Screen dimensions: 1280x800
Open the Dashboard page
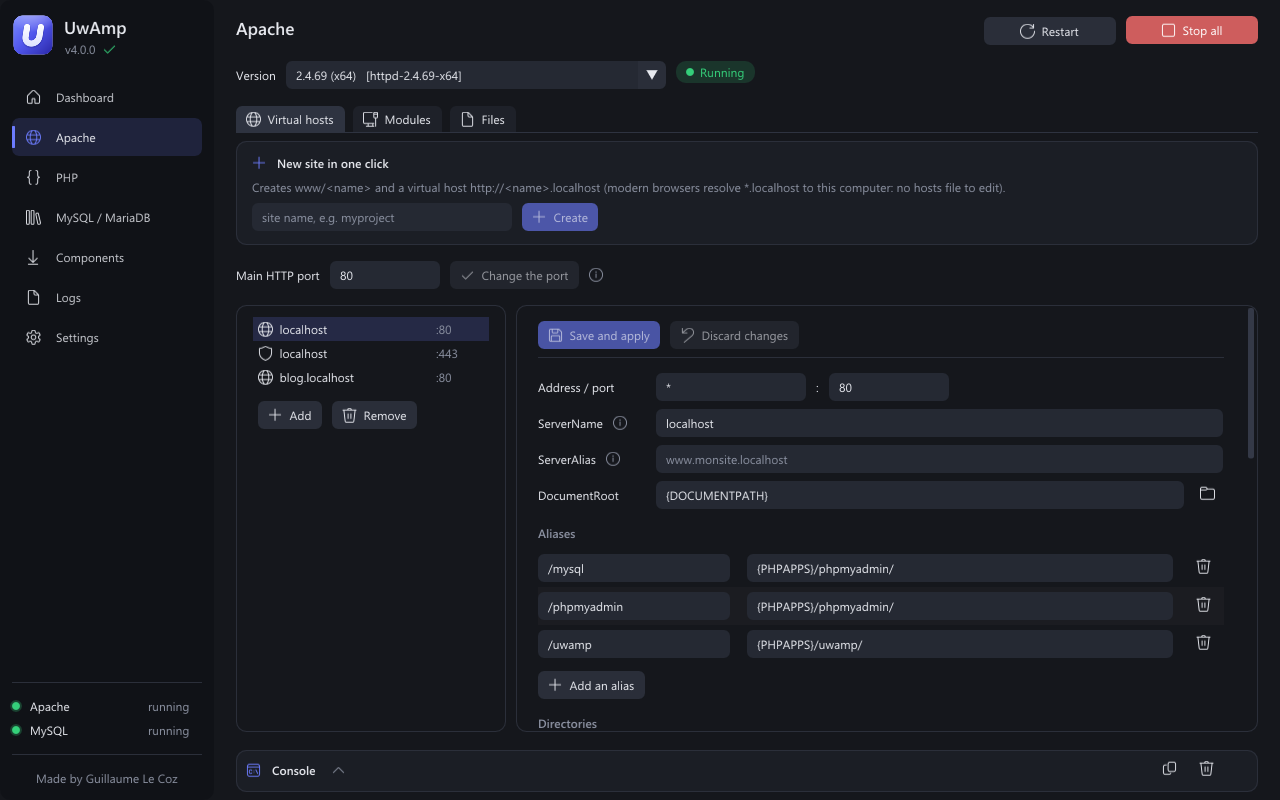(x=107, y=98)
